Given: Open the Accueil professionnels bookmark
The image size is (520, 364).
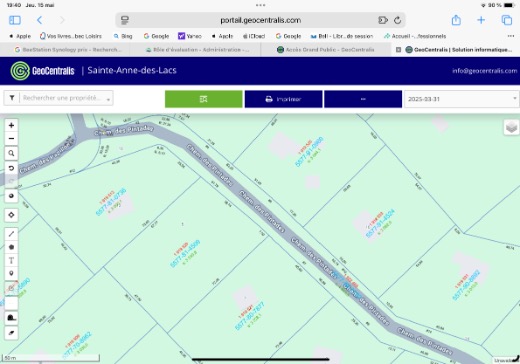Looking at the screenshot, I should [415, 36].
